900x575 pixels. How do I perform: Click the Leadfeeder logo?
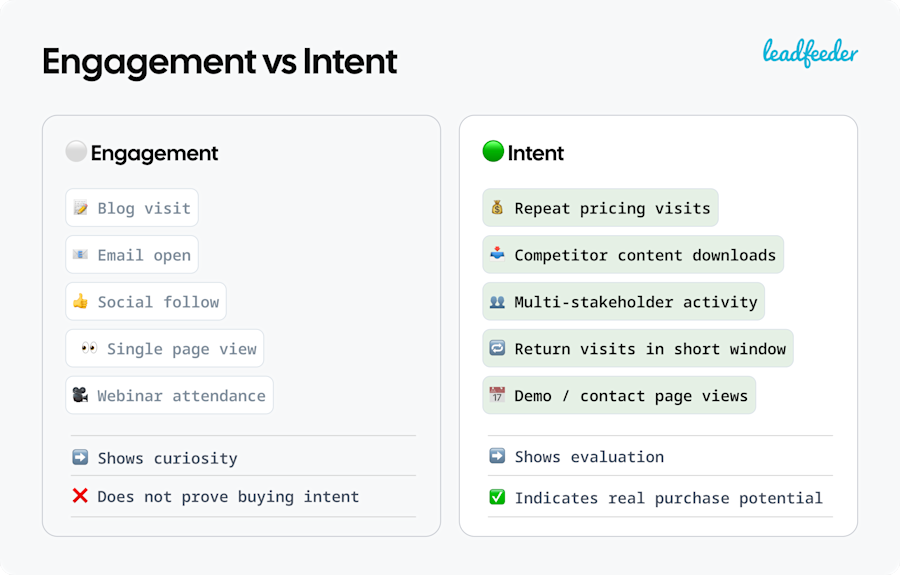click(810, 52)
